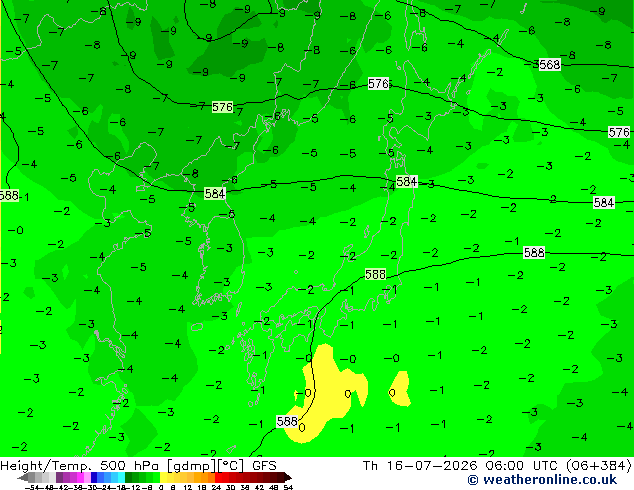
Task: Click the darkest green legend swatch
Action: (x=129, y=477)
